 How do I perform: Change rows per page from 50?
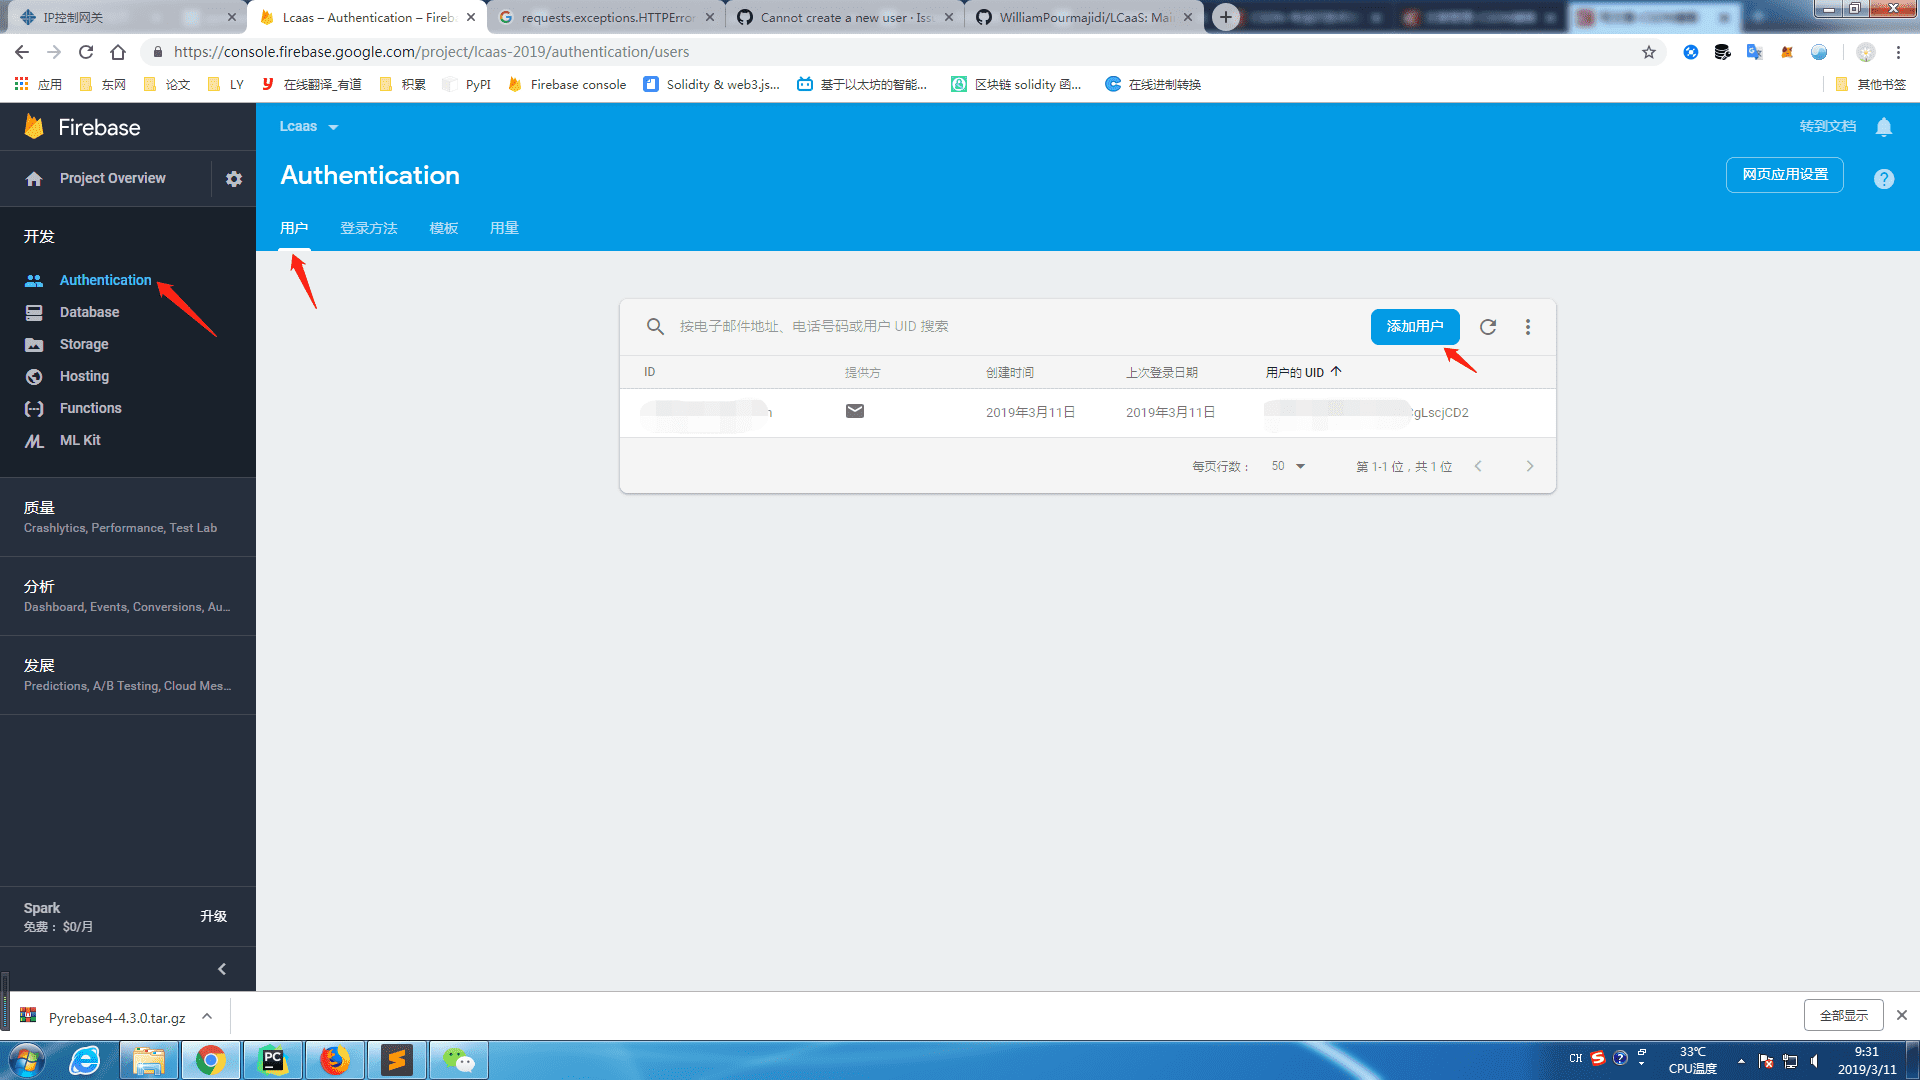1288,465
